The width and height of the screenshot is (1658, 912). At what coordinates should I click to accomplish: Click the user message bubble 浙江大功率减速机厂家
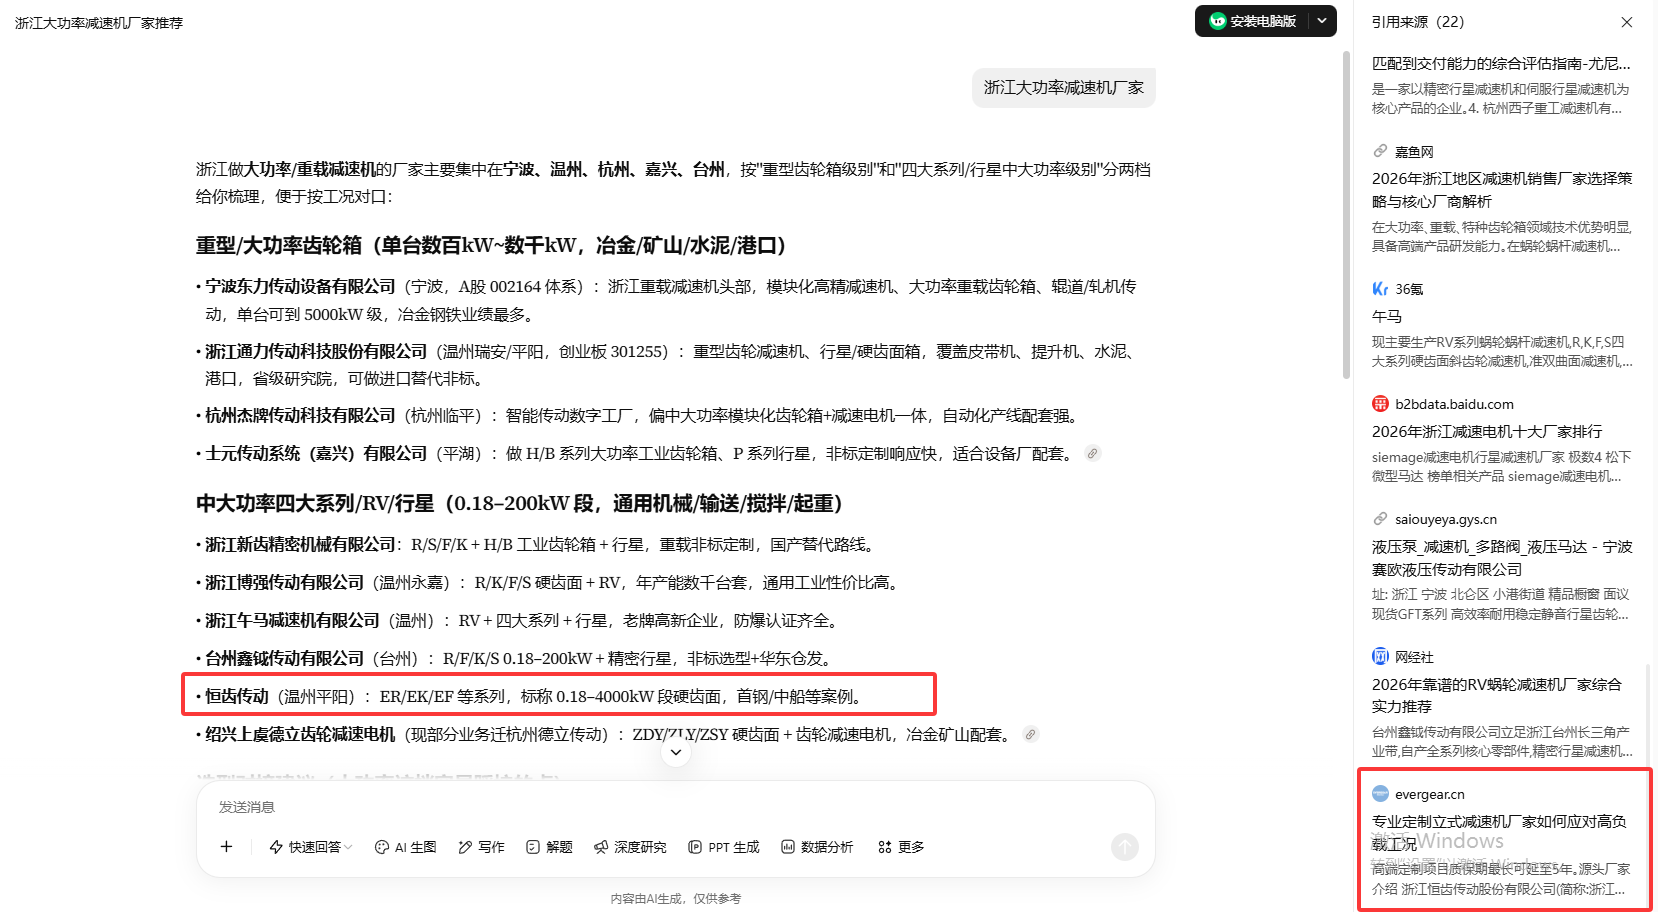coord(1064,88)
